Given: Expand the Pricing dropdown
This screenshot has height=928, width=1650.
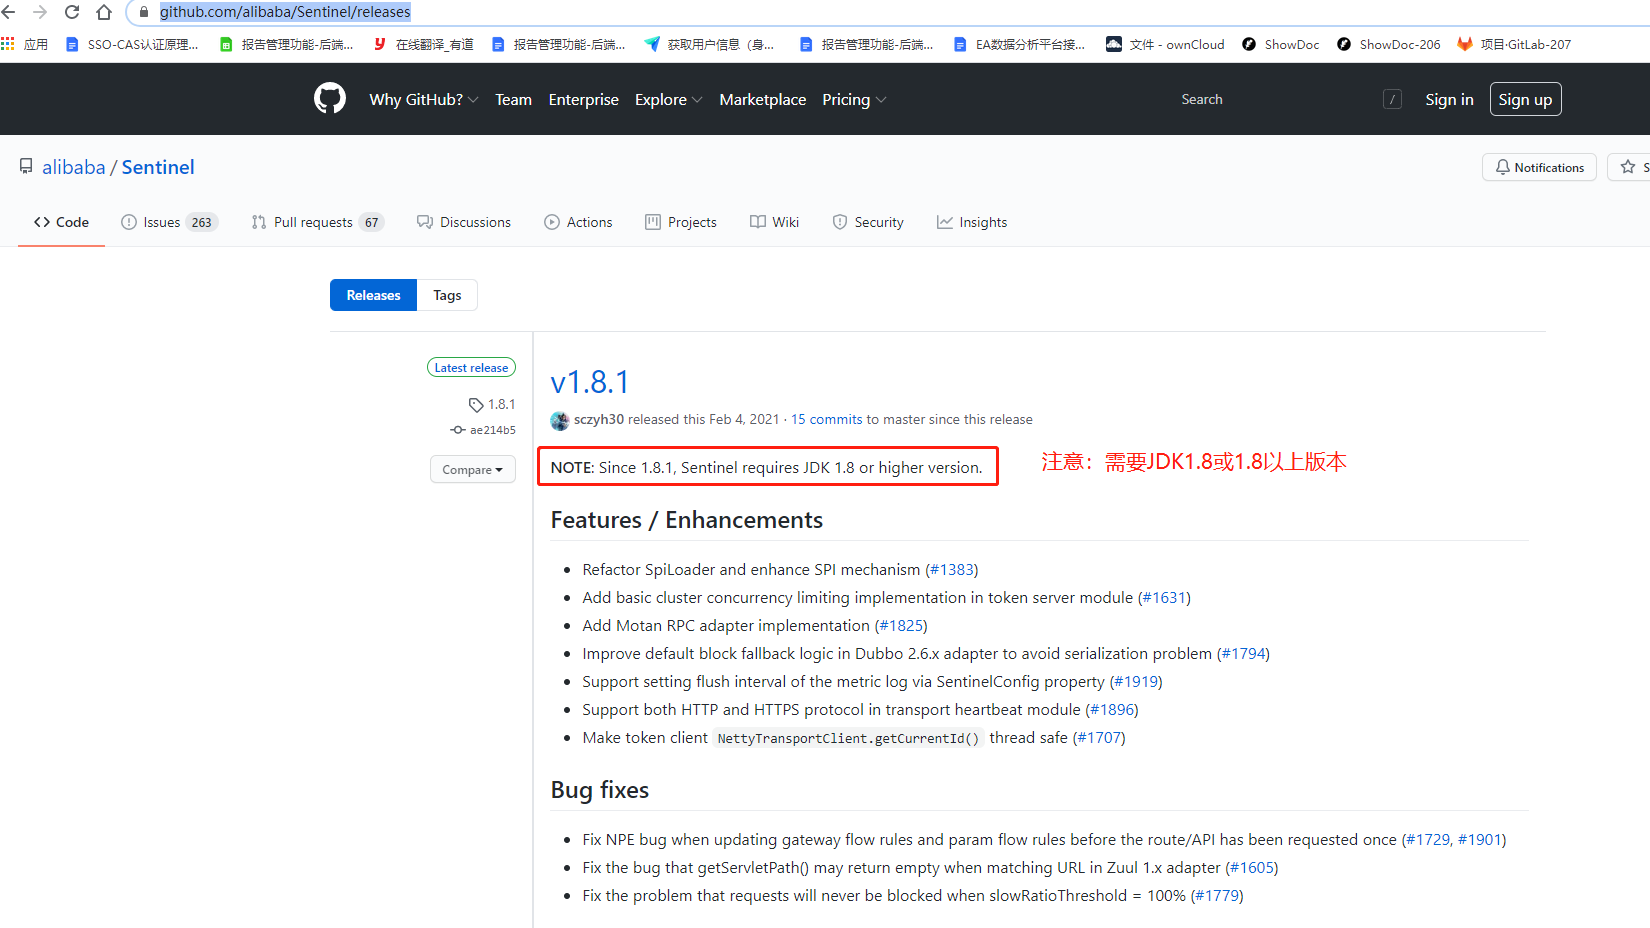Looking at the screenshot, I should pos(854,99).
